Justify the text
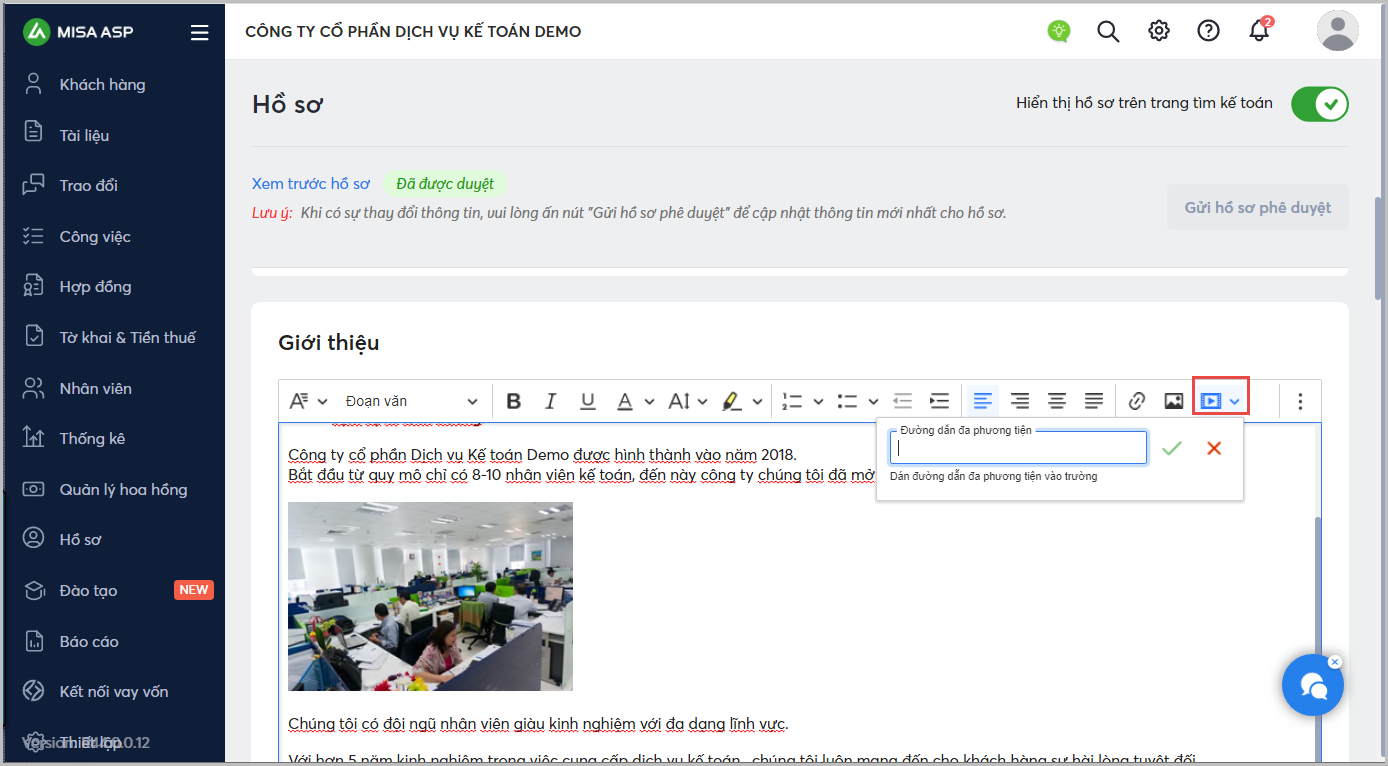Image resolution: width=1388 pixels, height=766 pixels. (x=1094, y=401)
